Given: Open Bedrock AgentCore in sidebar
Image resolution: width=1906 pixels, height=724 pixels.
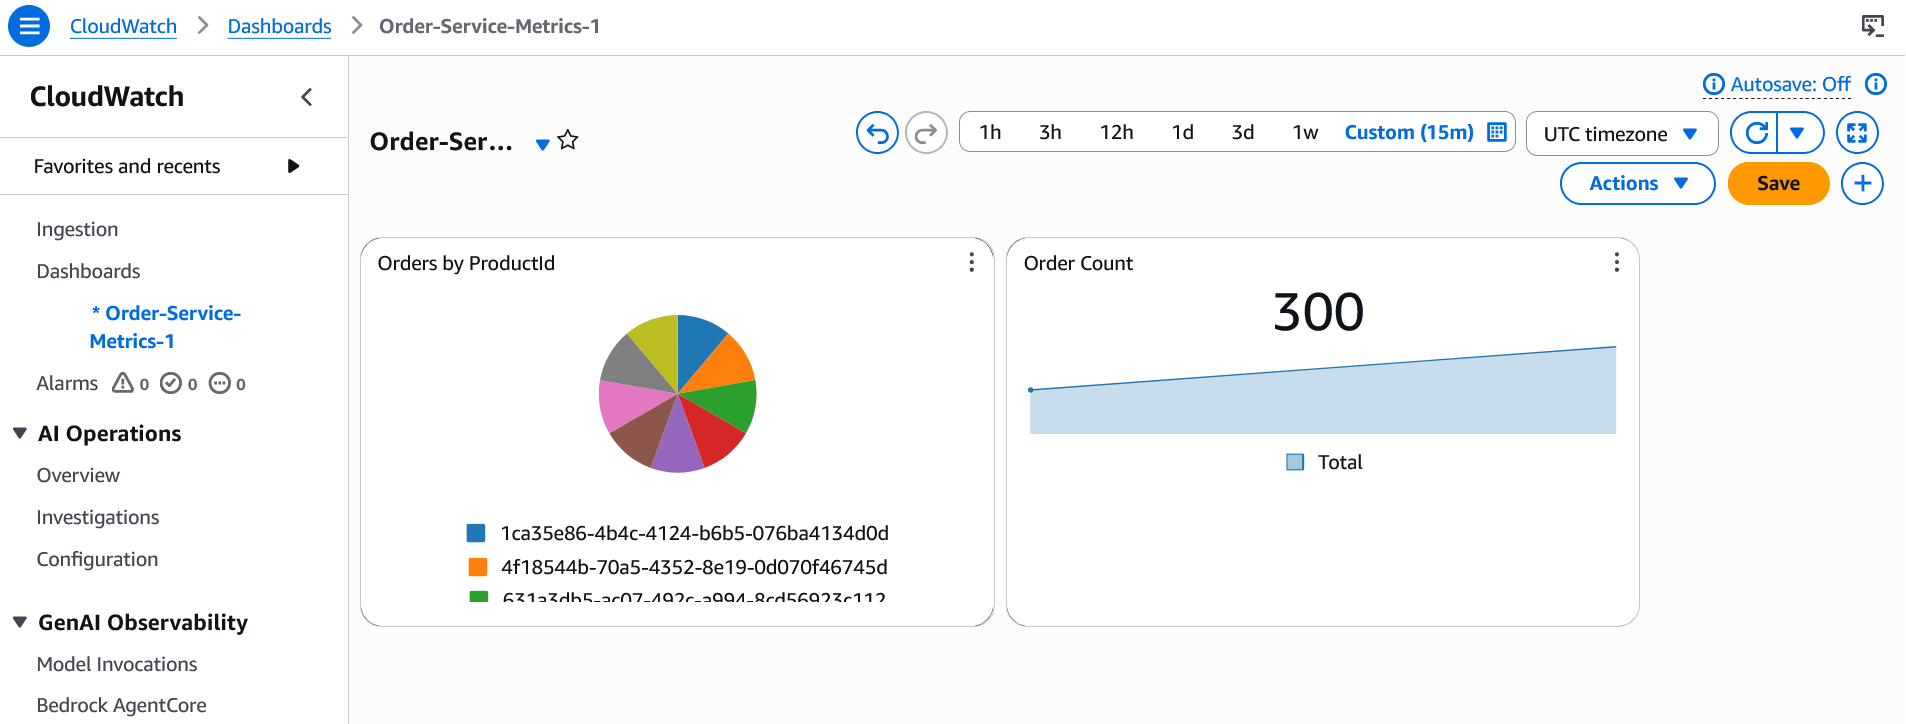Looking at the screenshot, I should [x=121, y=705].
